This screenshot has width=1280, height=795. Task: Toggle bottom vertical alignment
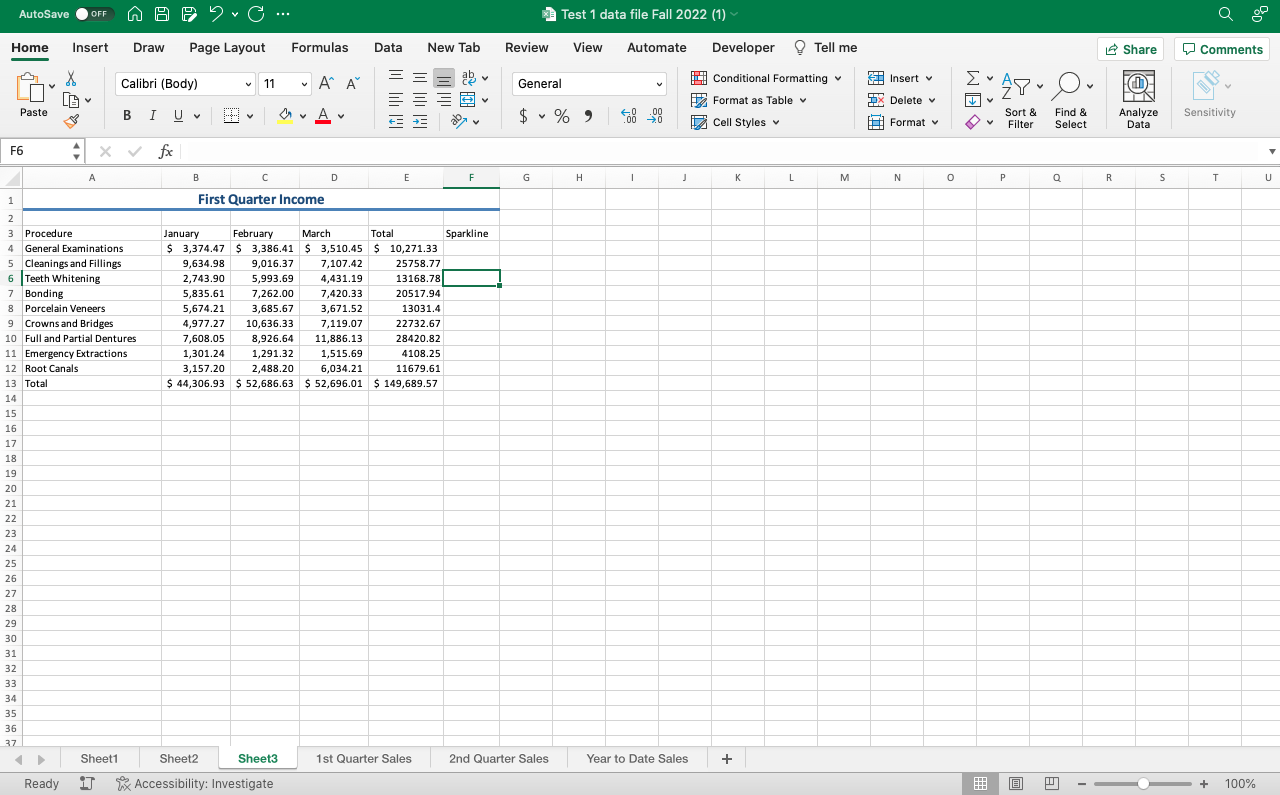443,78
